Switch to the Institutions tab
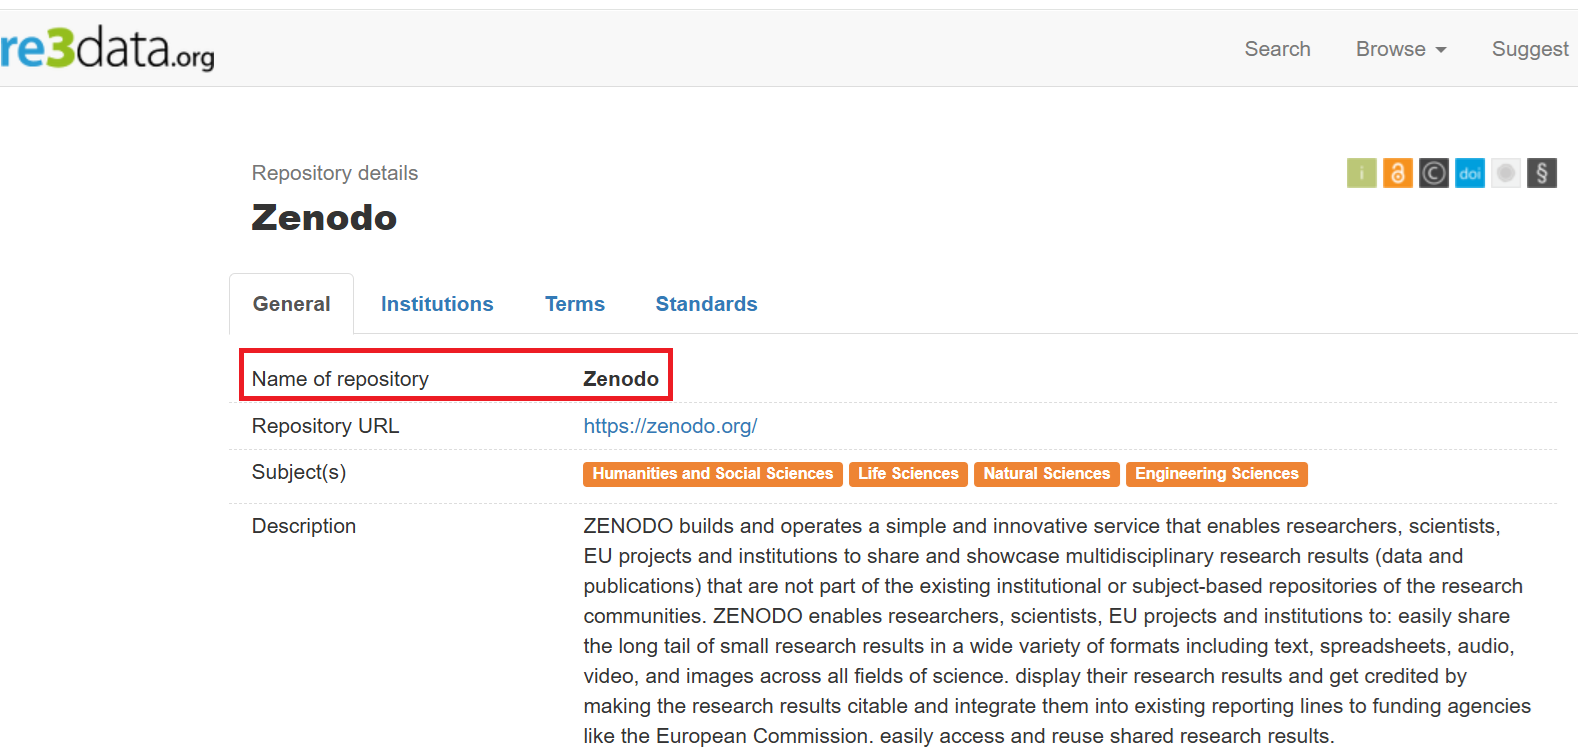 click(x=437, y=304)
